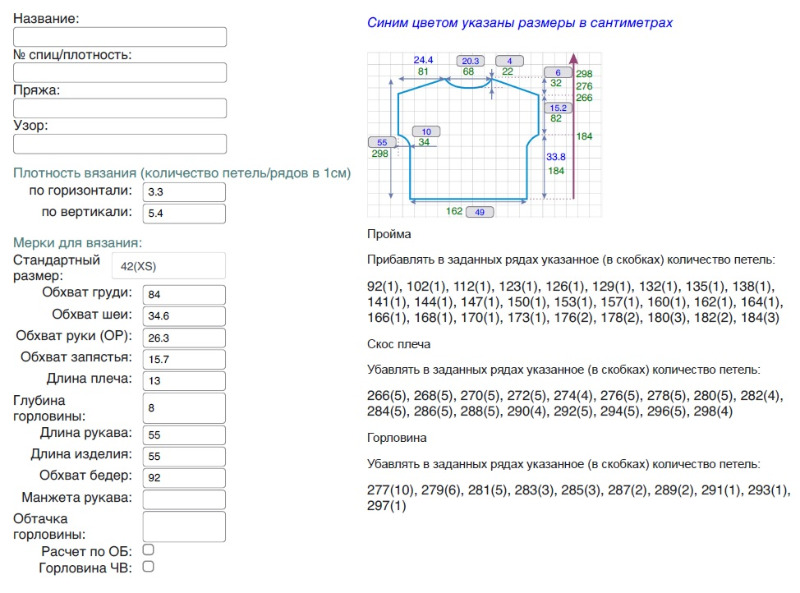Click the 'по вертикали' density field
The image size is (800, 593).
184,213
